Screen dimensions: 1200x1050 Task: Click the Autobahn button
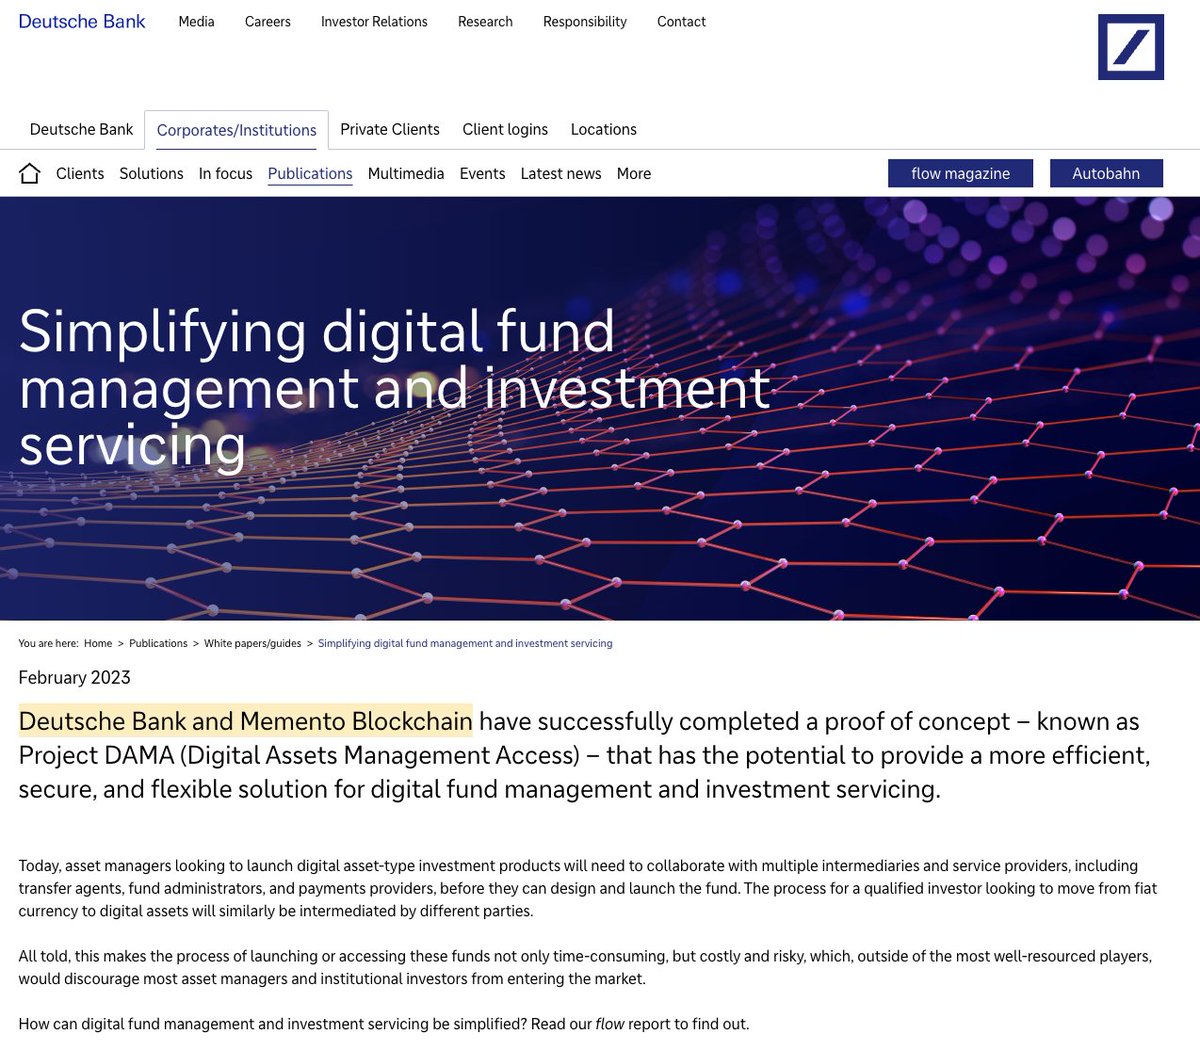[1106, 173]
